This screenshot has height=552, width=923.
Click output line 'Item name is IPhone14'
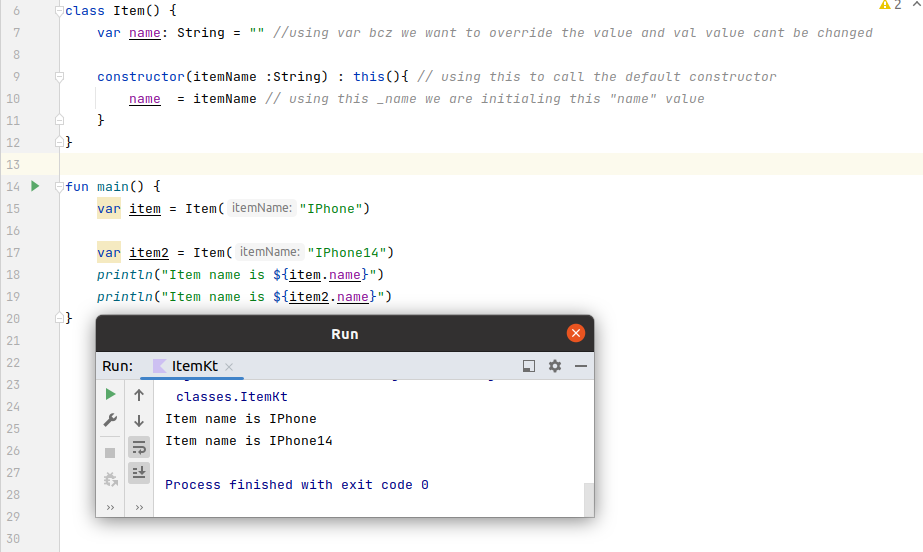pos(248,441)
